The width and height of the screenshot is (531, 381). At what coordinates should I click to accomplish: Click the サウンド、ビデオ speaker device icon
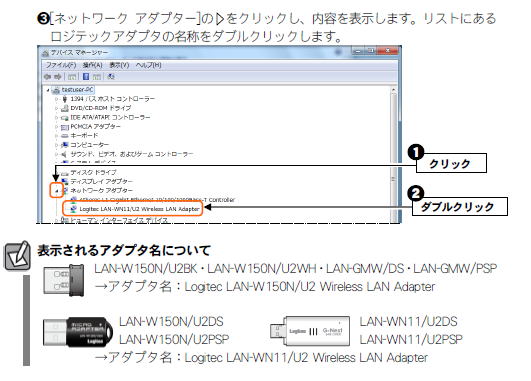(64, 154)
